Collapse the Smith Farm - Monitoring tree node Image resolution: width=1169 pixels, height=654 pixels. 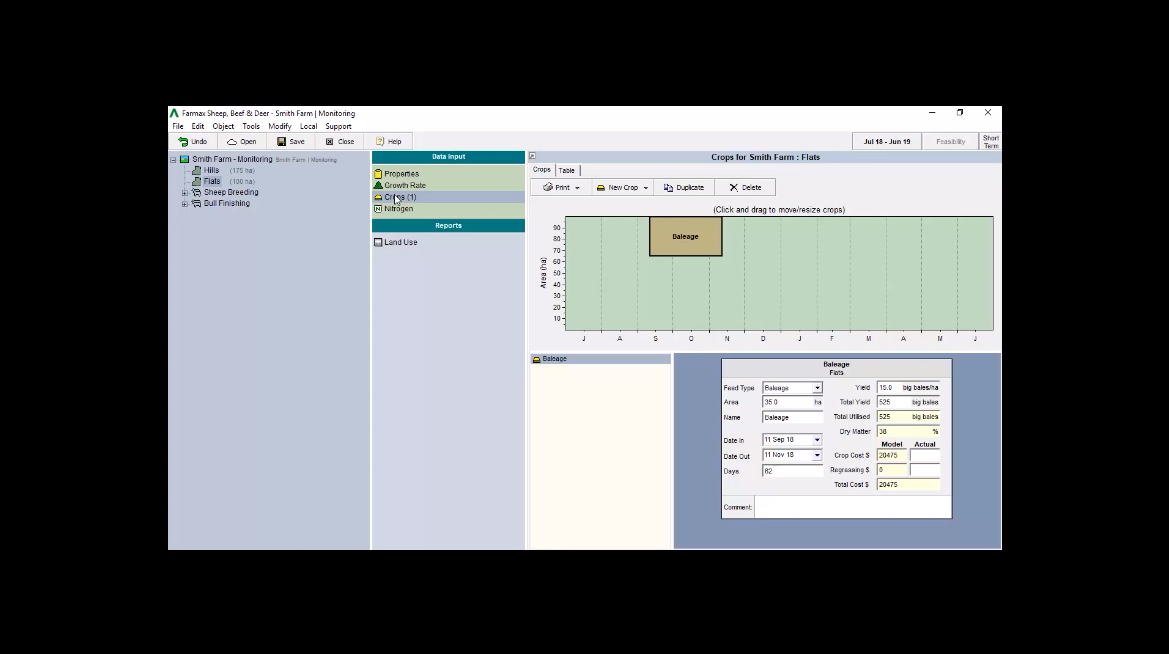click(x=173, y=160)
